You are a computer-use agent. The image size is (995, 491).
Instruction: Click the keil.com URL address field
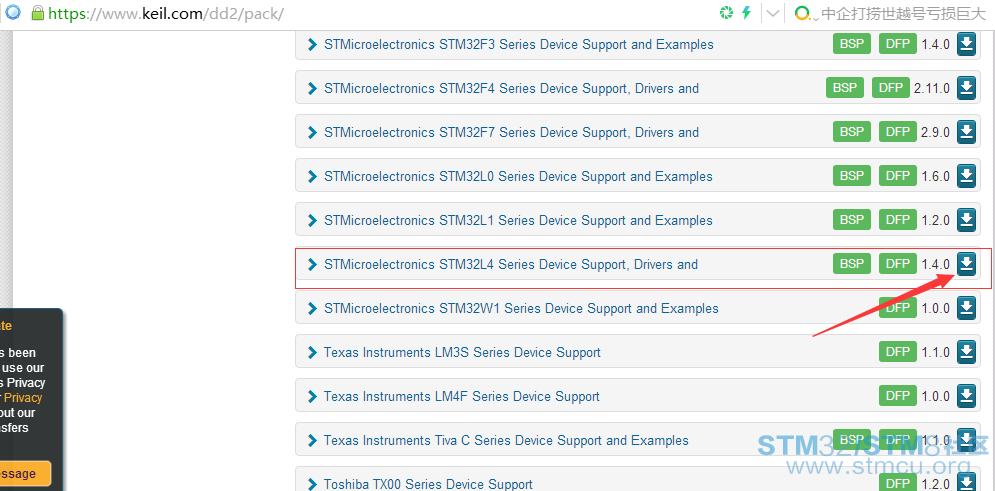[166, 13]
